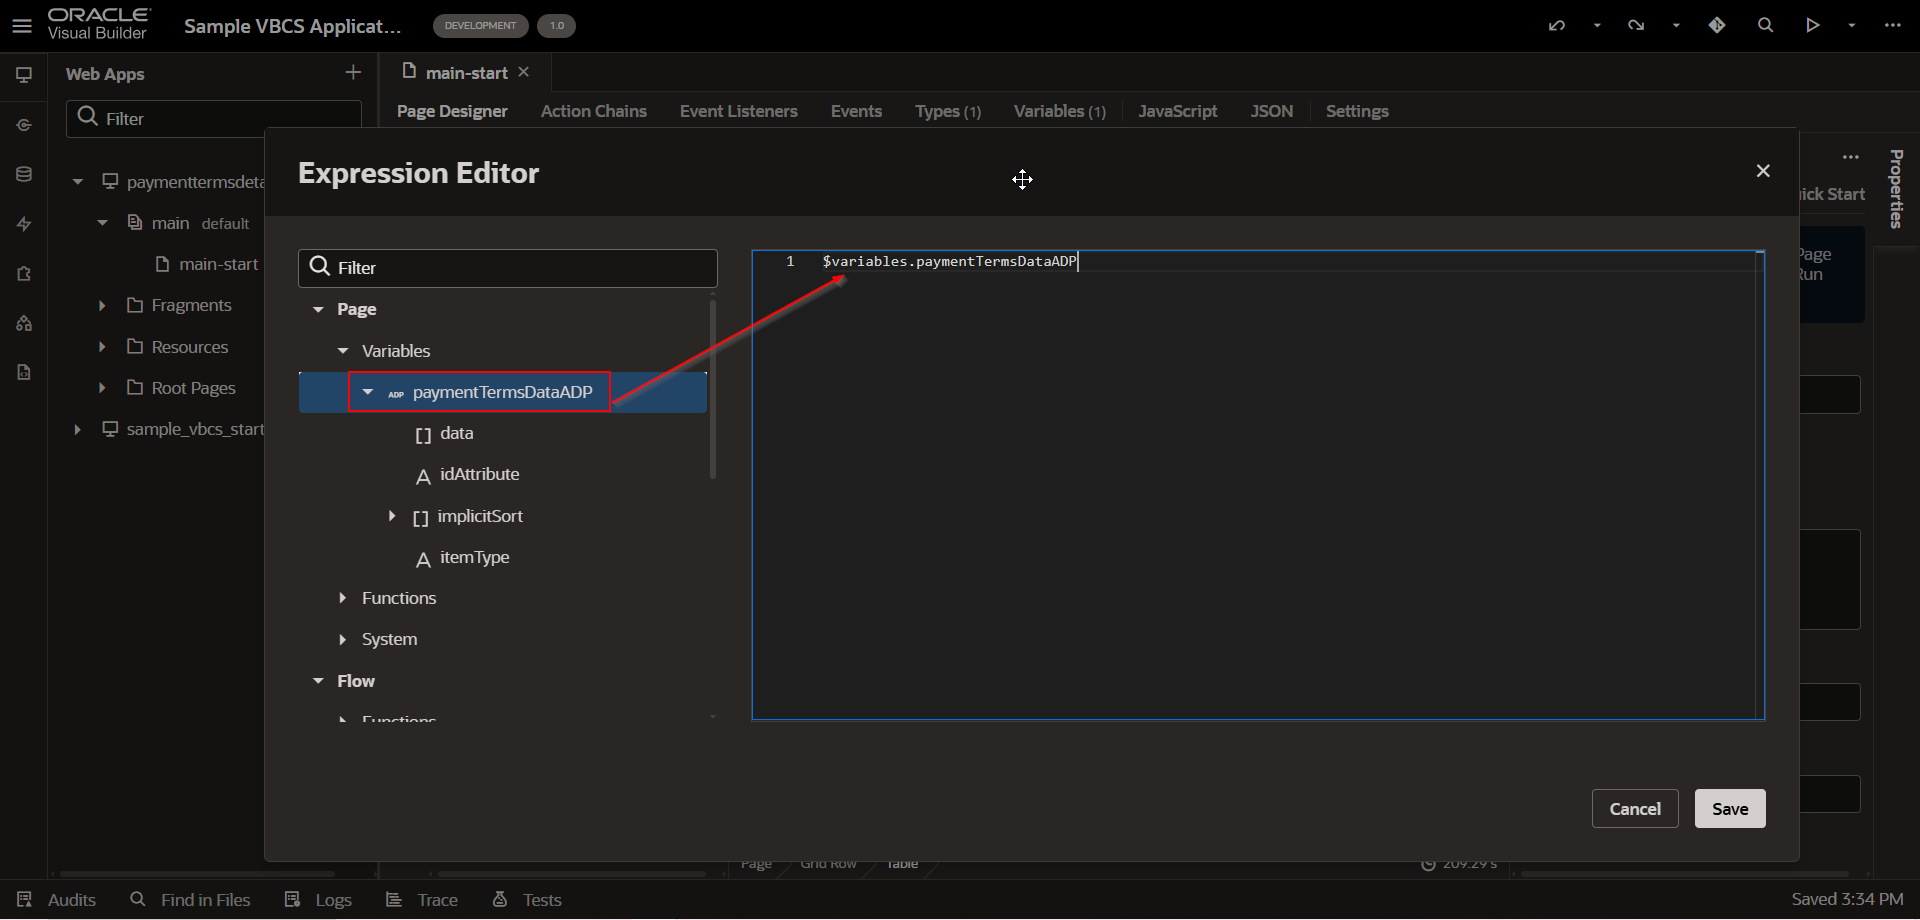Screen dimensions: 1920x920
Task: Close the Expression Editor dialog
Action: (1763, 171)
